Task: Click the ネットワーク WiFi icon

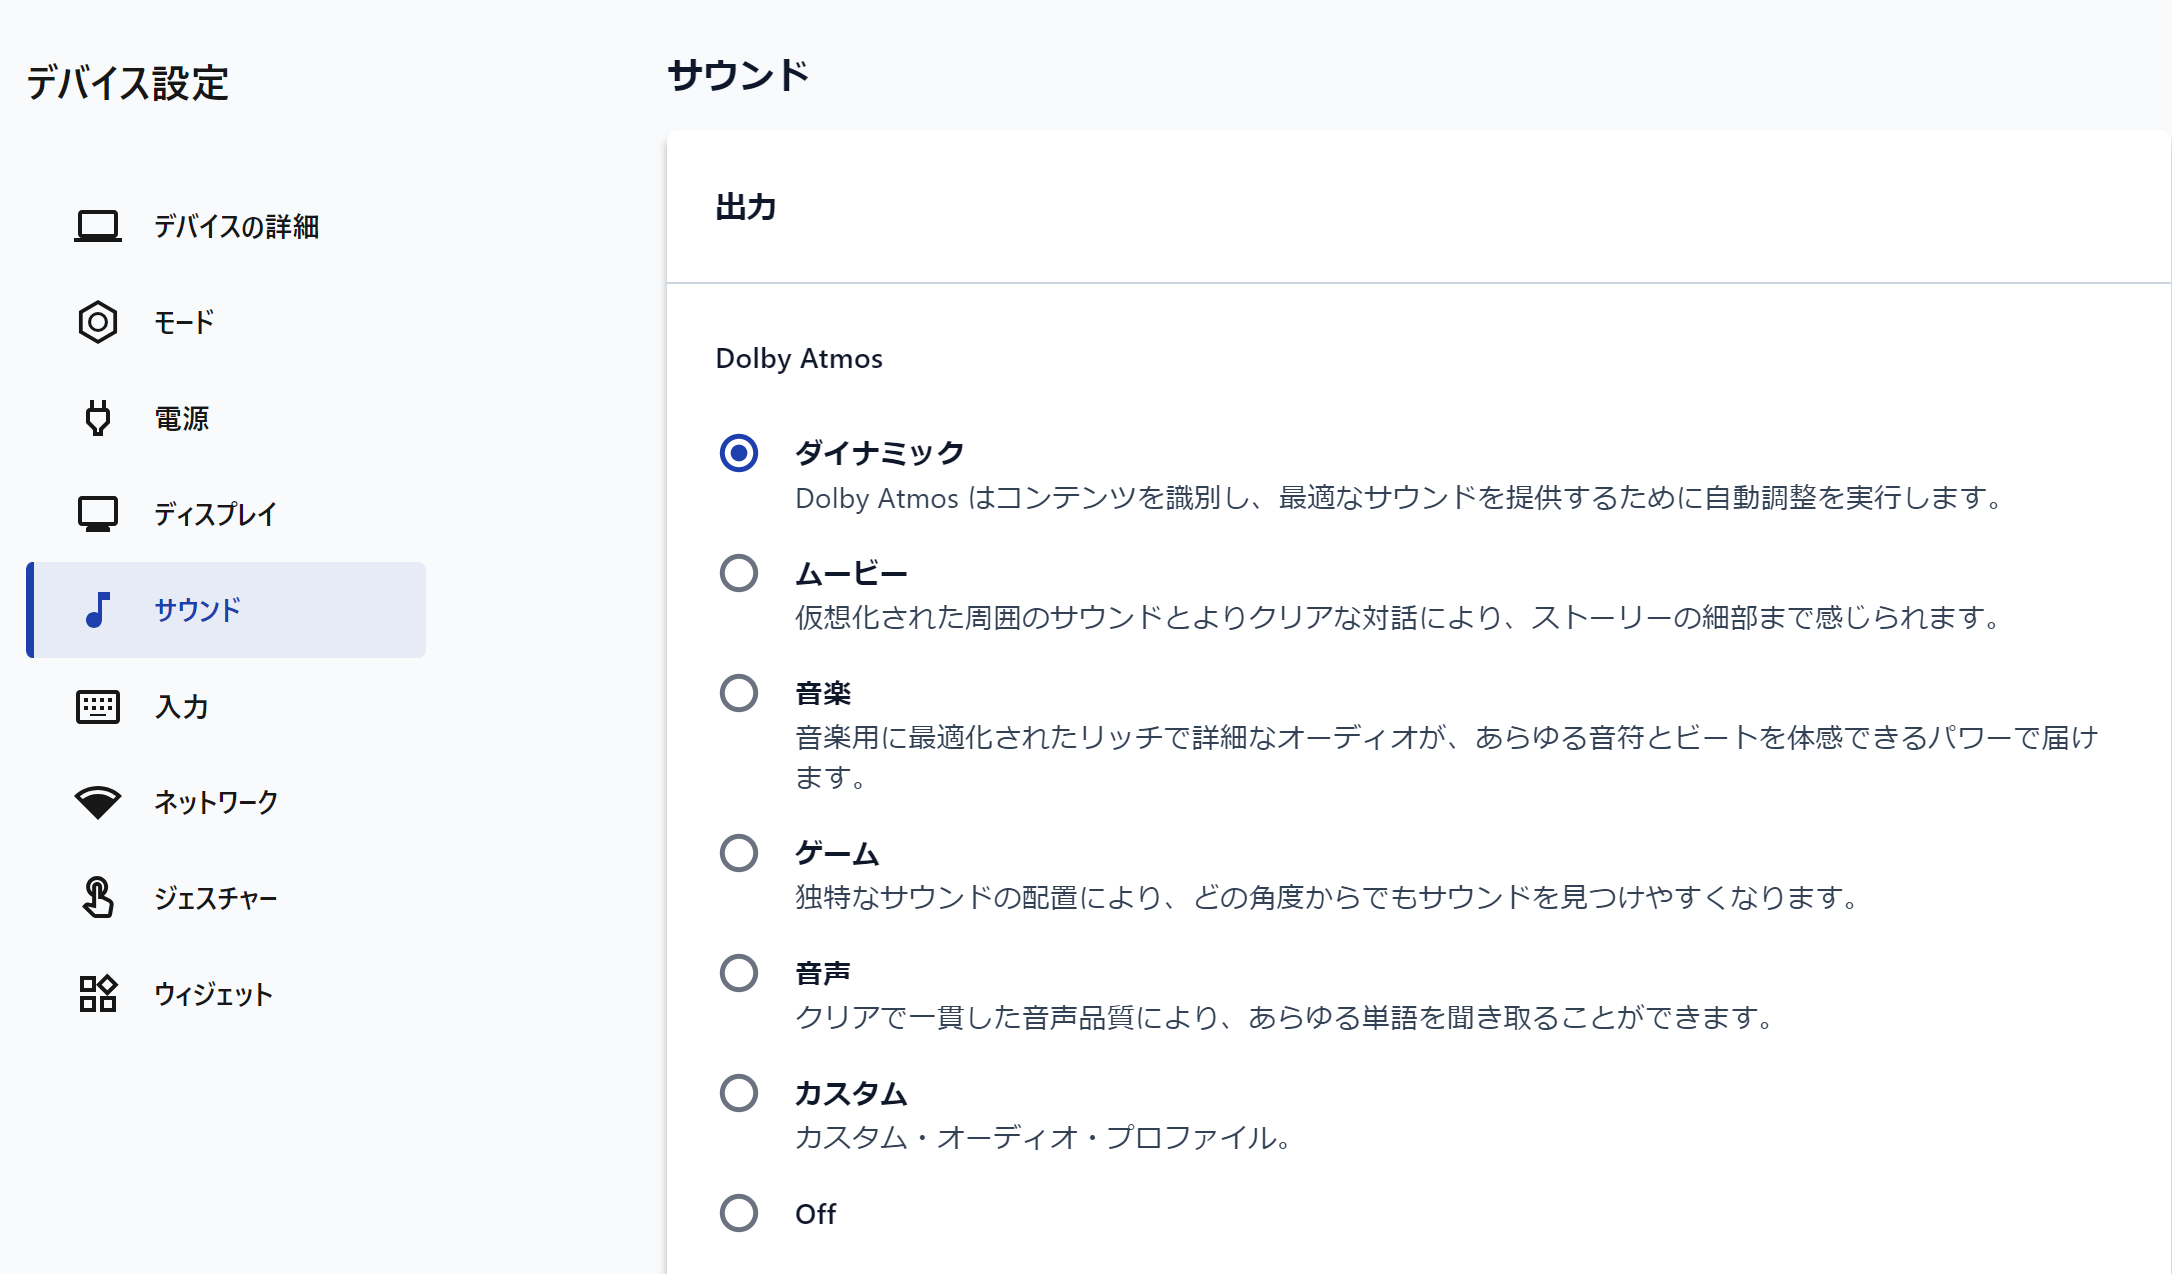Action: point(96,801)
